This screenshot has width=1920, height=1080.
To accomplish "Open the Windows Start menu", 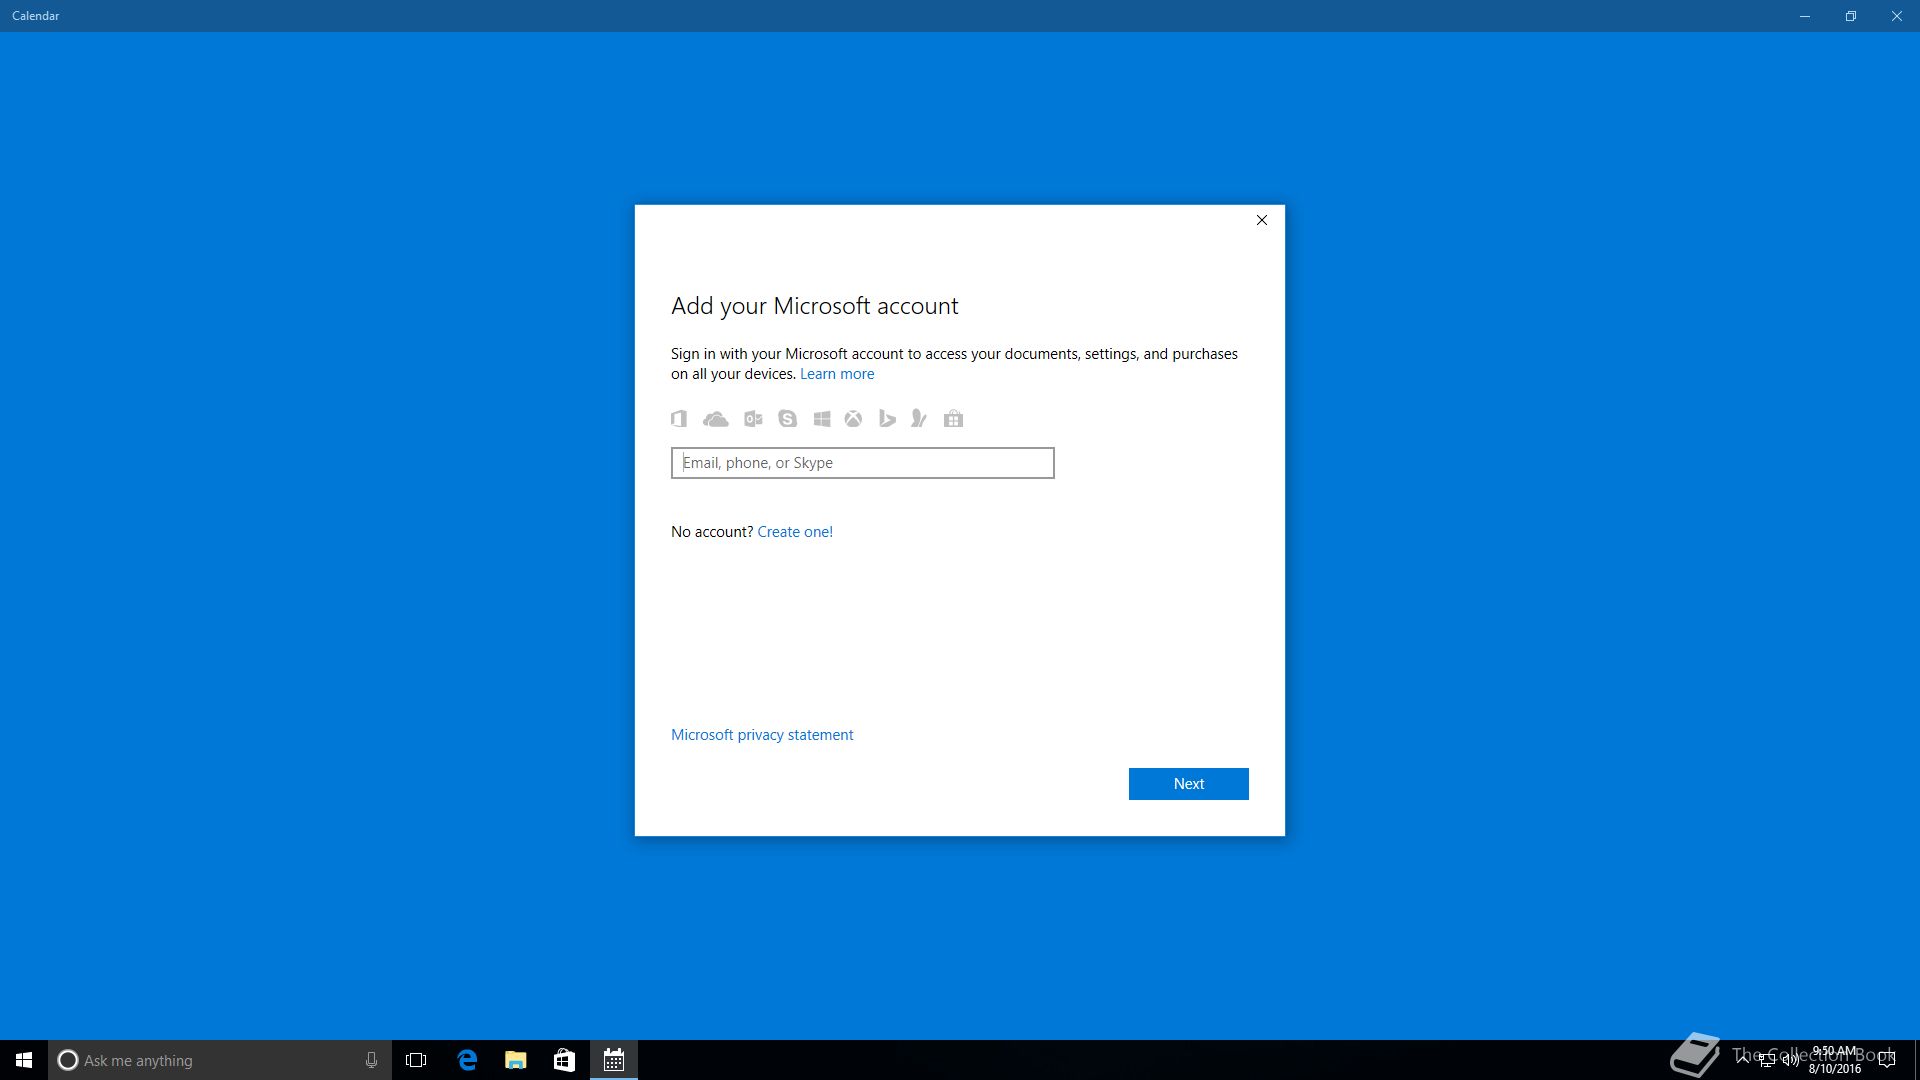I will click(24, 1060).
